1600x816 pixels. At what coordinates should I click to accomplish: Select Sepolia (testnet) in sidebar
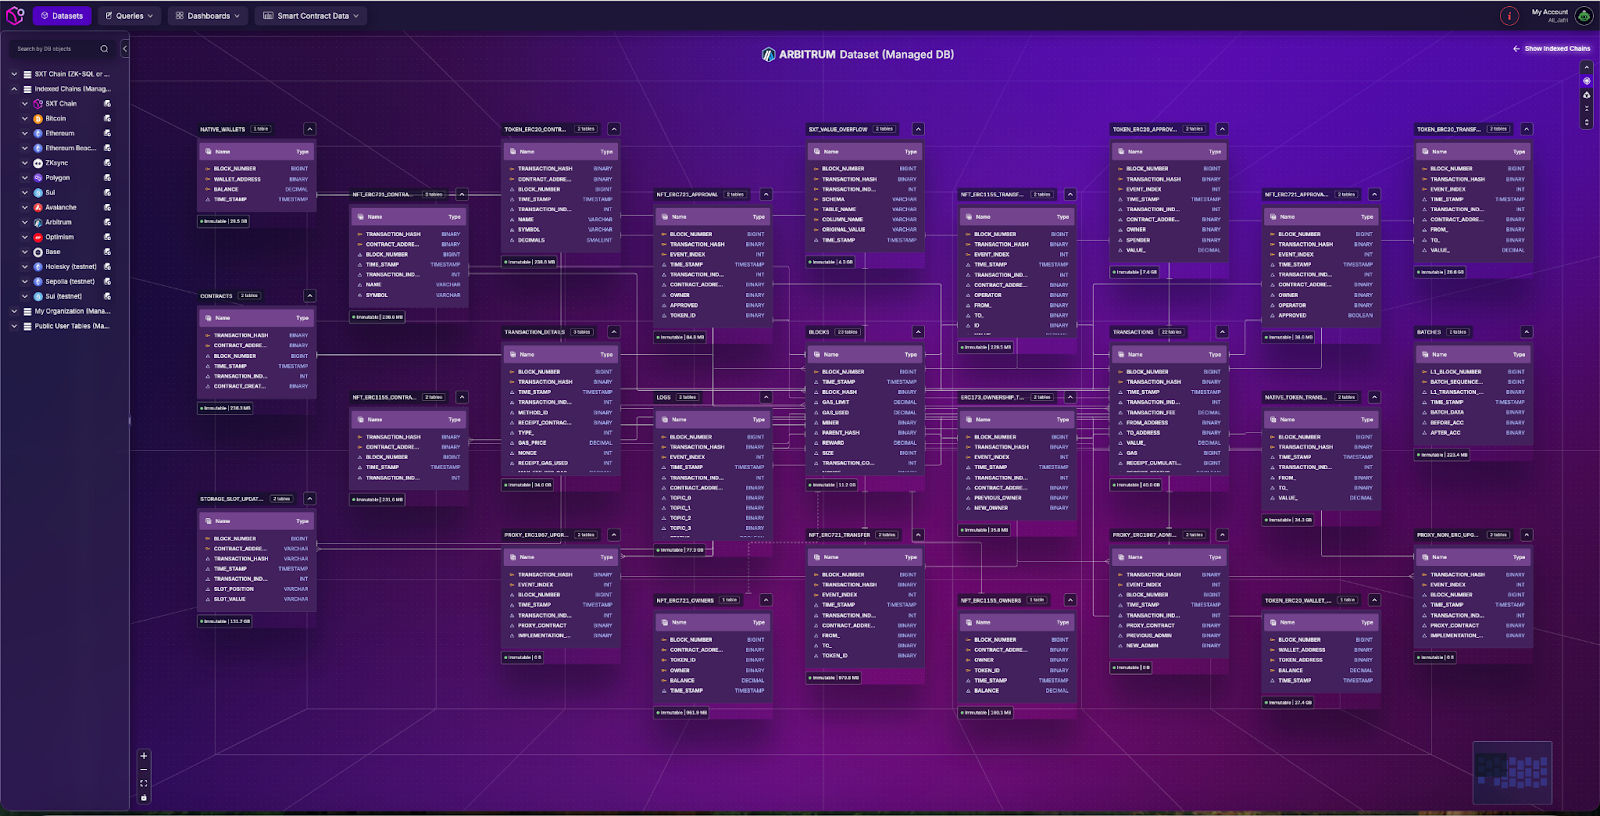pyautogui.click(x=70, y=282)
